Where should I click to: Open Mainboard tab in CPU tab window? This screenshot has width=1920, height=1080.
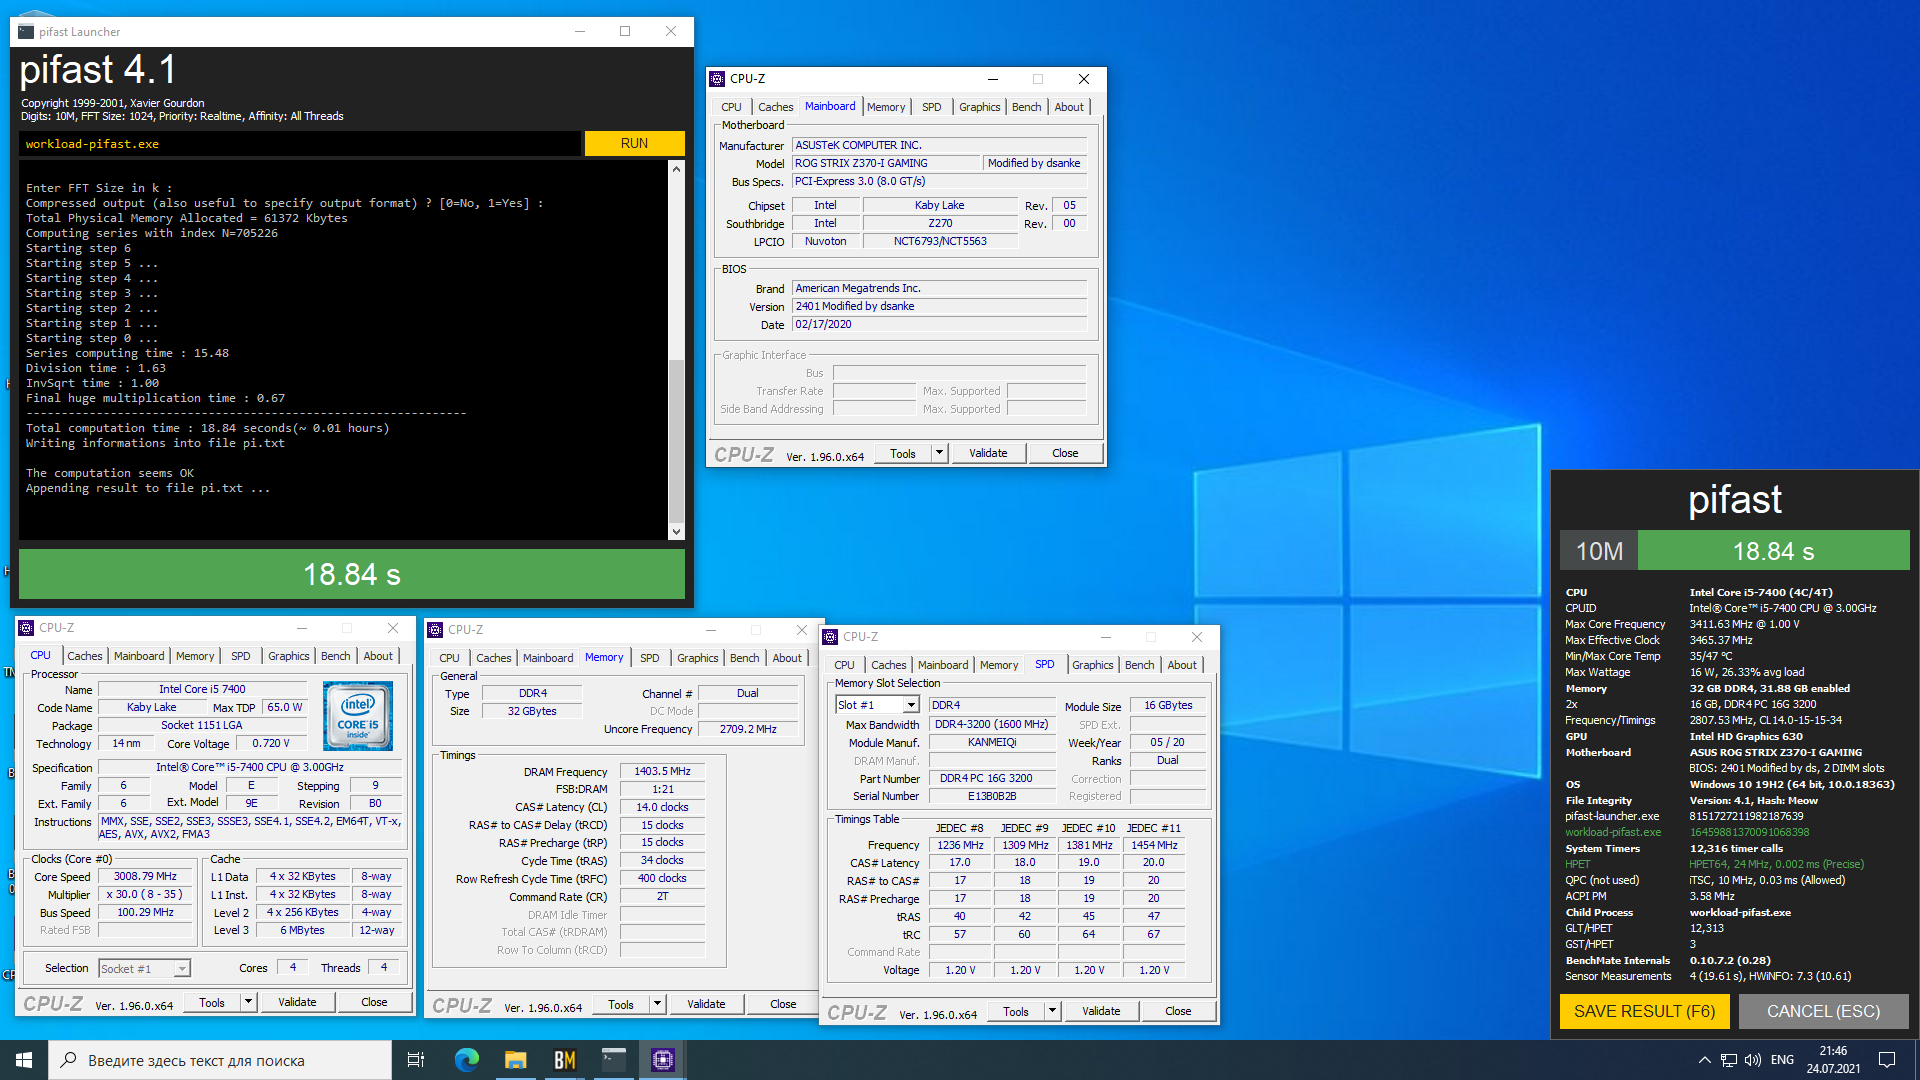click(x=139, y=656)
